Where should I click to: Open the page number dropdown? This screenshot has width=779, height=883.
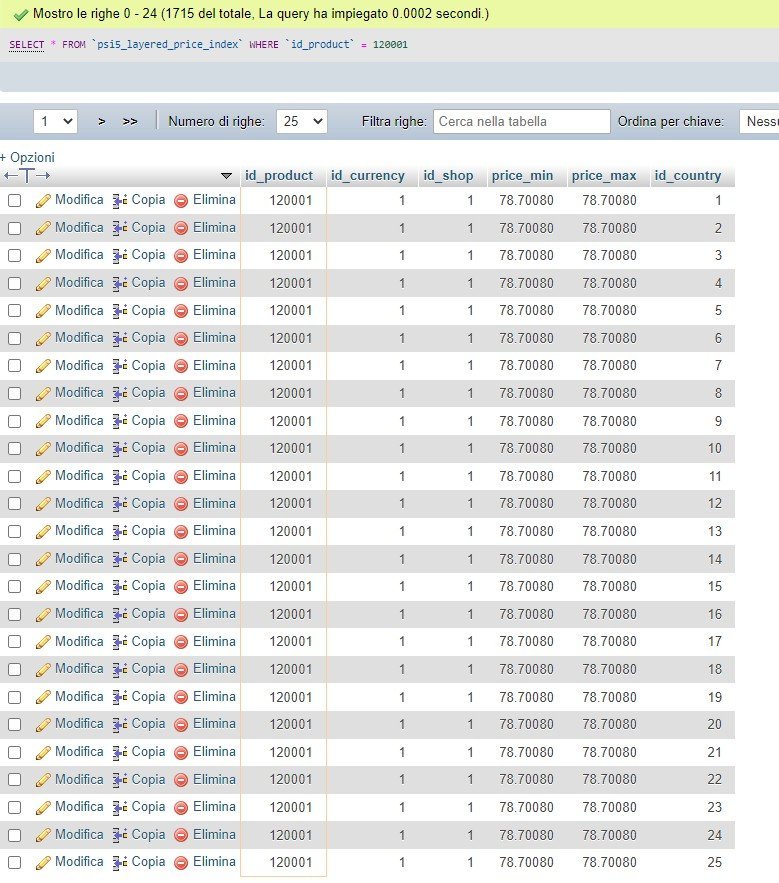pyautogui.click(x=55, y=121)
